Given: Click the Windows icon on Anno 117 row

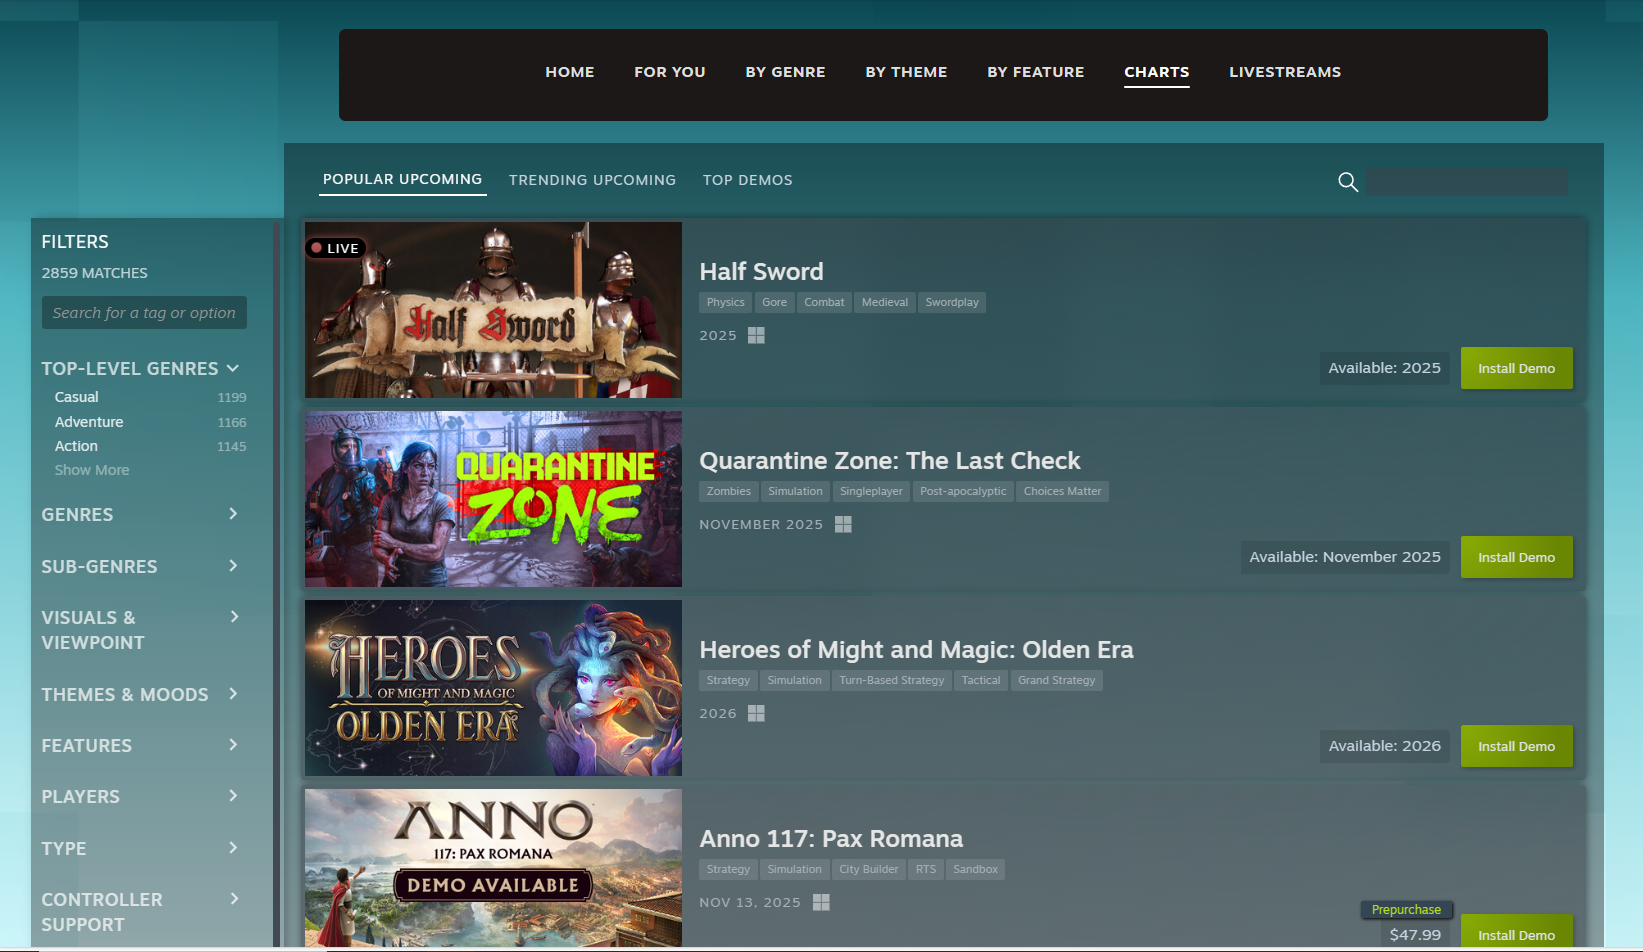Looking at the screenshot, I should [x=821, y=902].
